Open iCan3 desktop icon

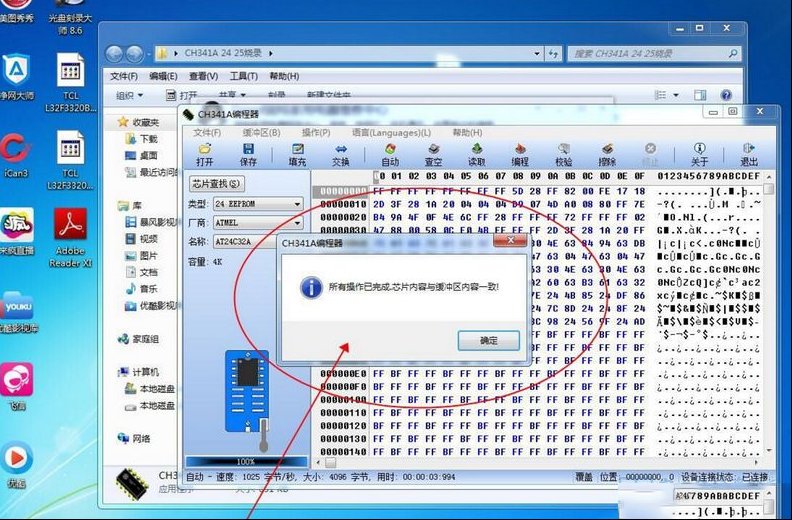click(16, 155)
